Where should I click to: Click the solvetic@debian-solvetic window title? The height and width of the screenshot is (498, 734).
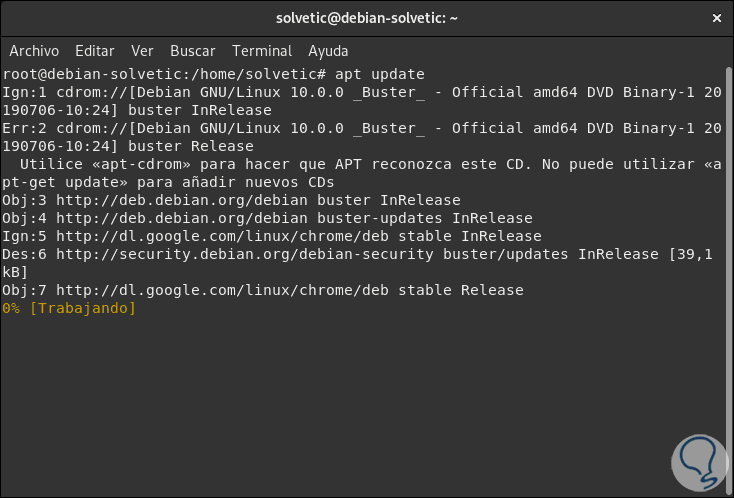click(366, 19)
